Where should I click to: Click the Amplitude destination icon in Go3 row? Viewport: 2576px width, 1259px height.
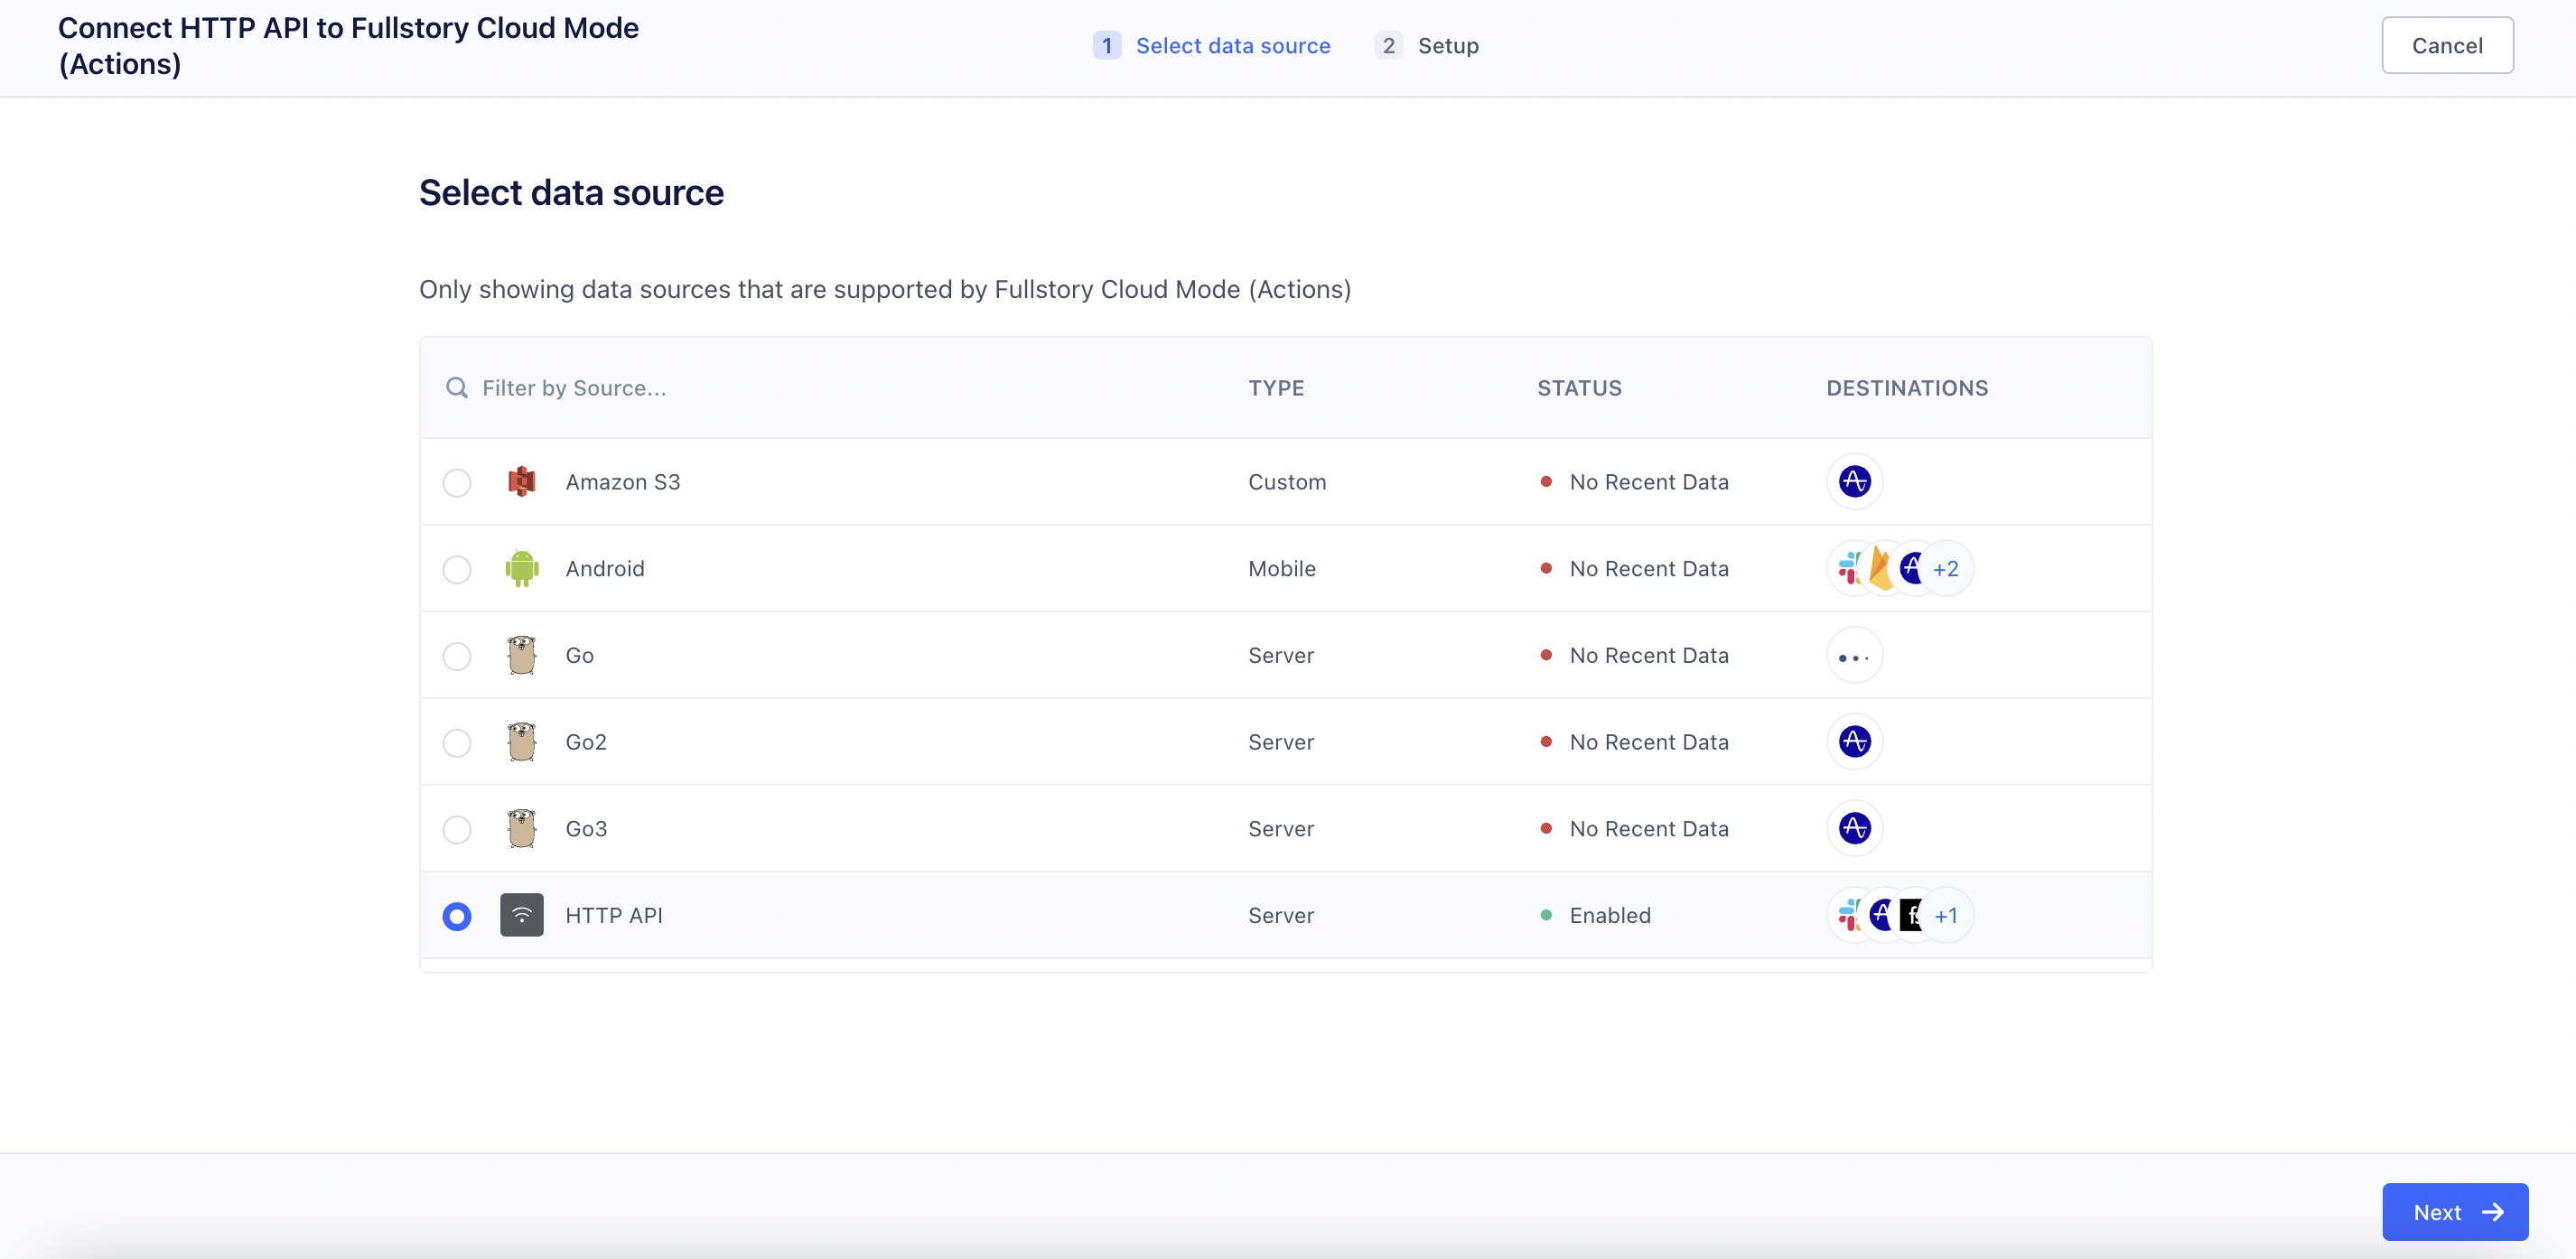click(x=1855, y=829)
